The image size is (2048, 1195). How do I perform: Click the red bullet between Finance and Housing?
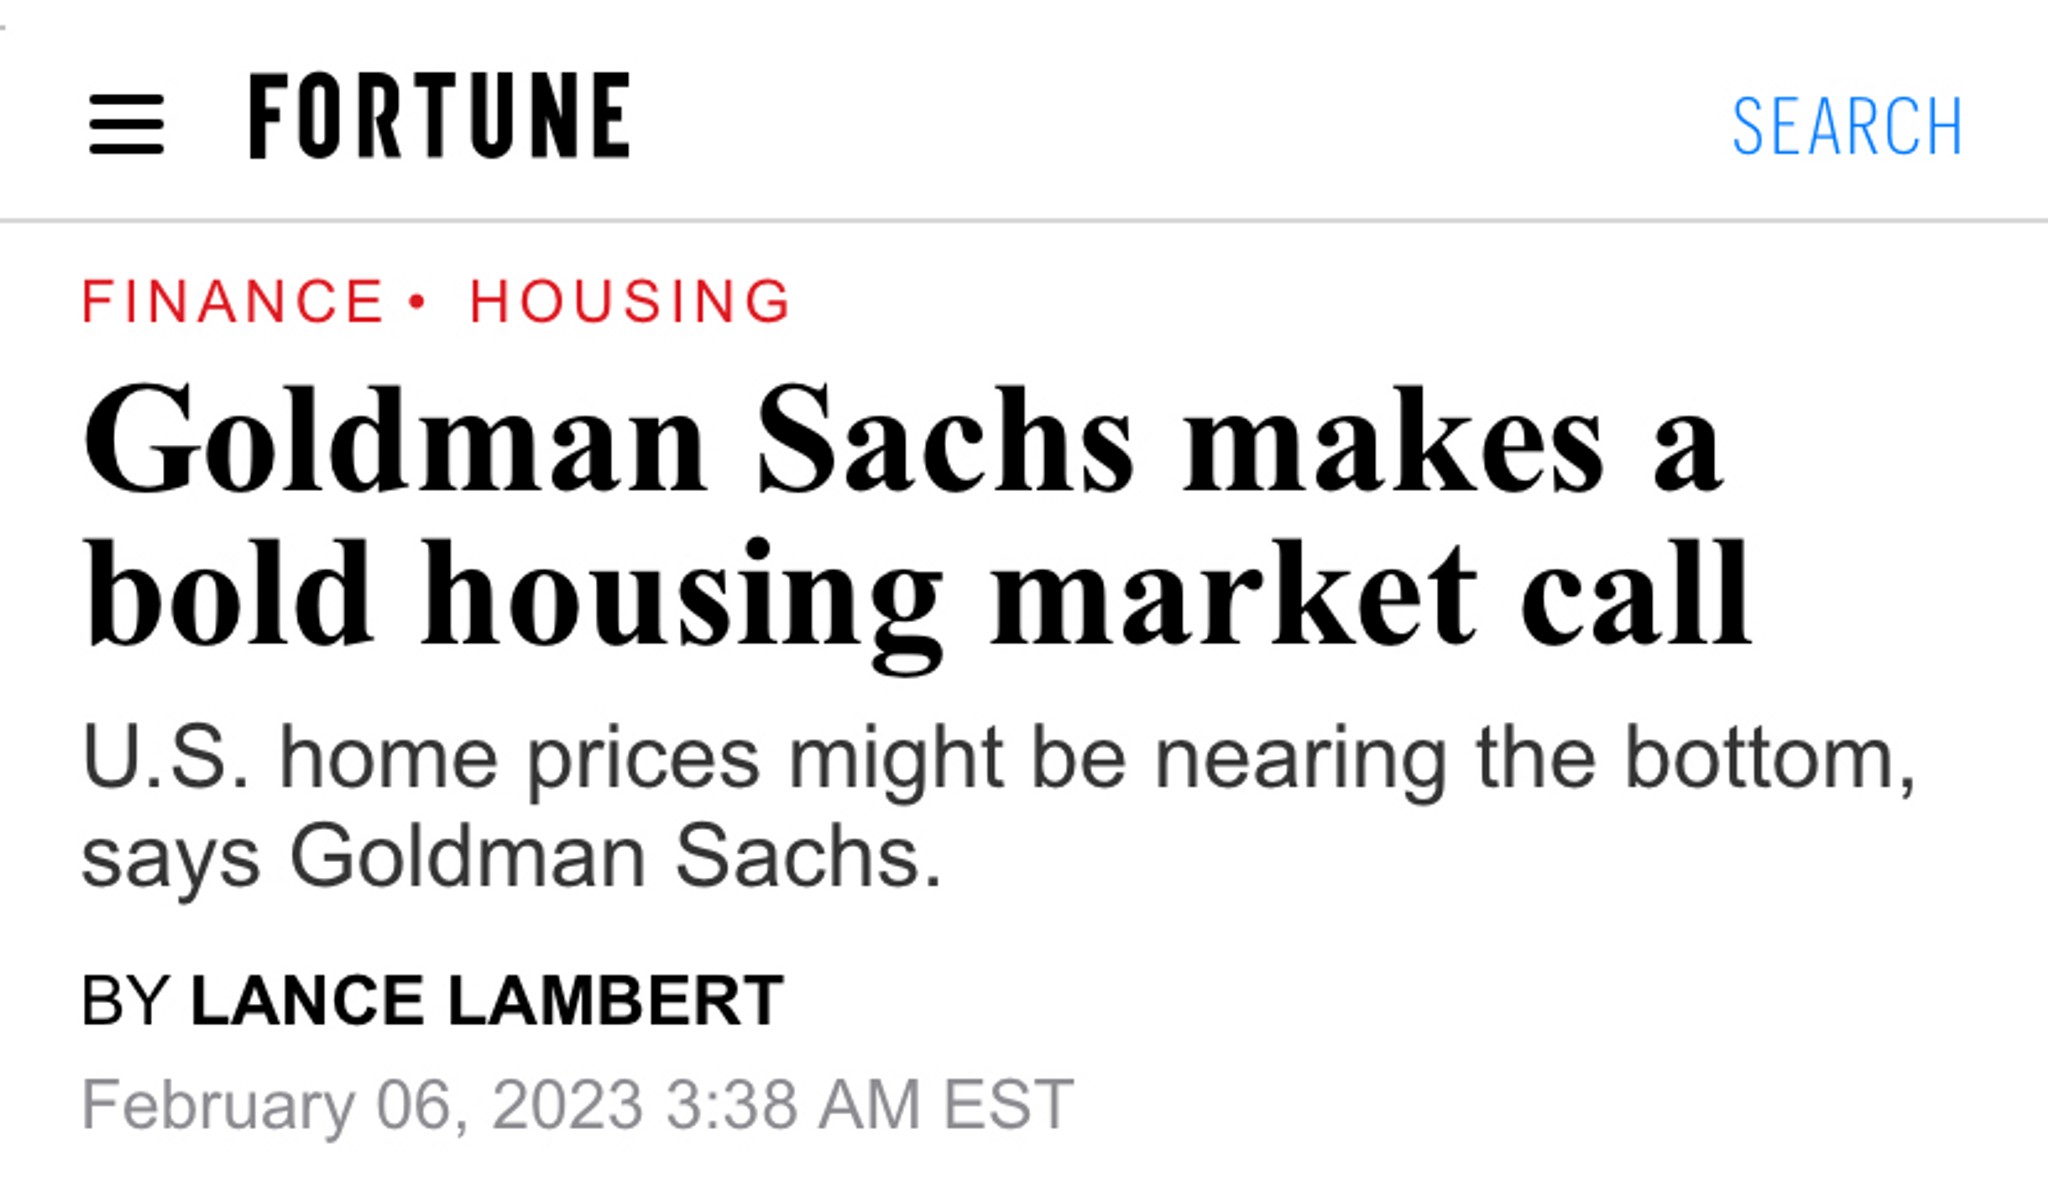point(418,301)
